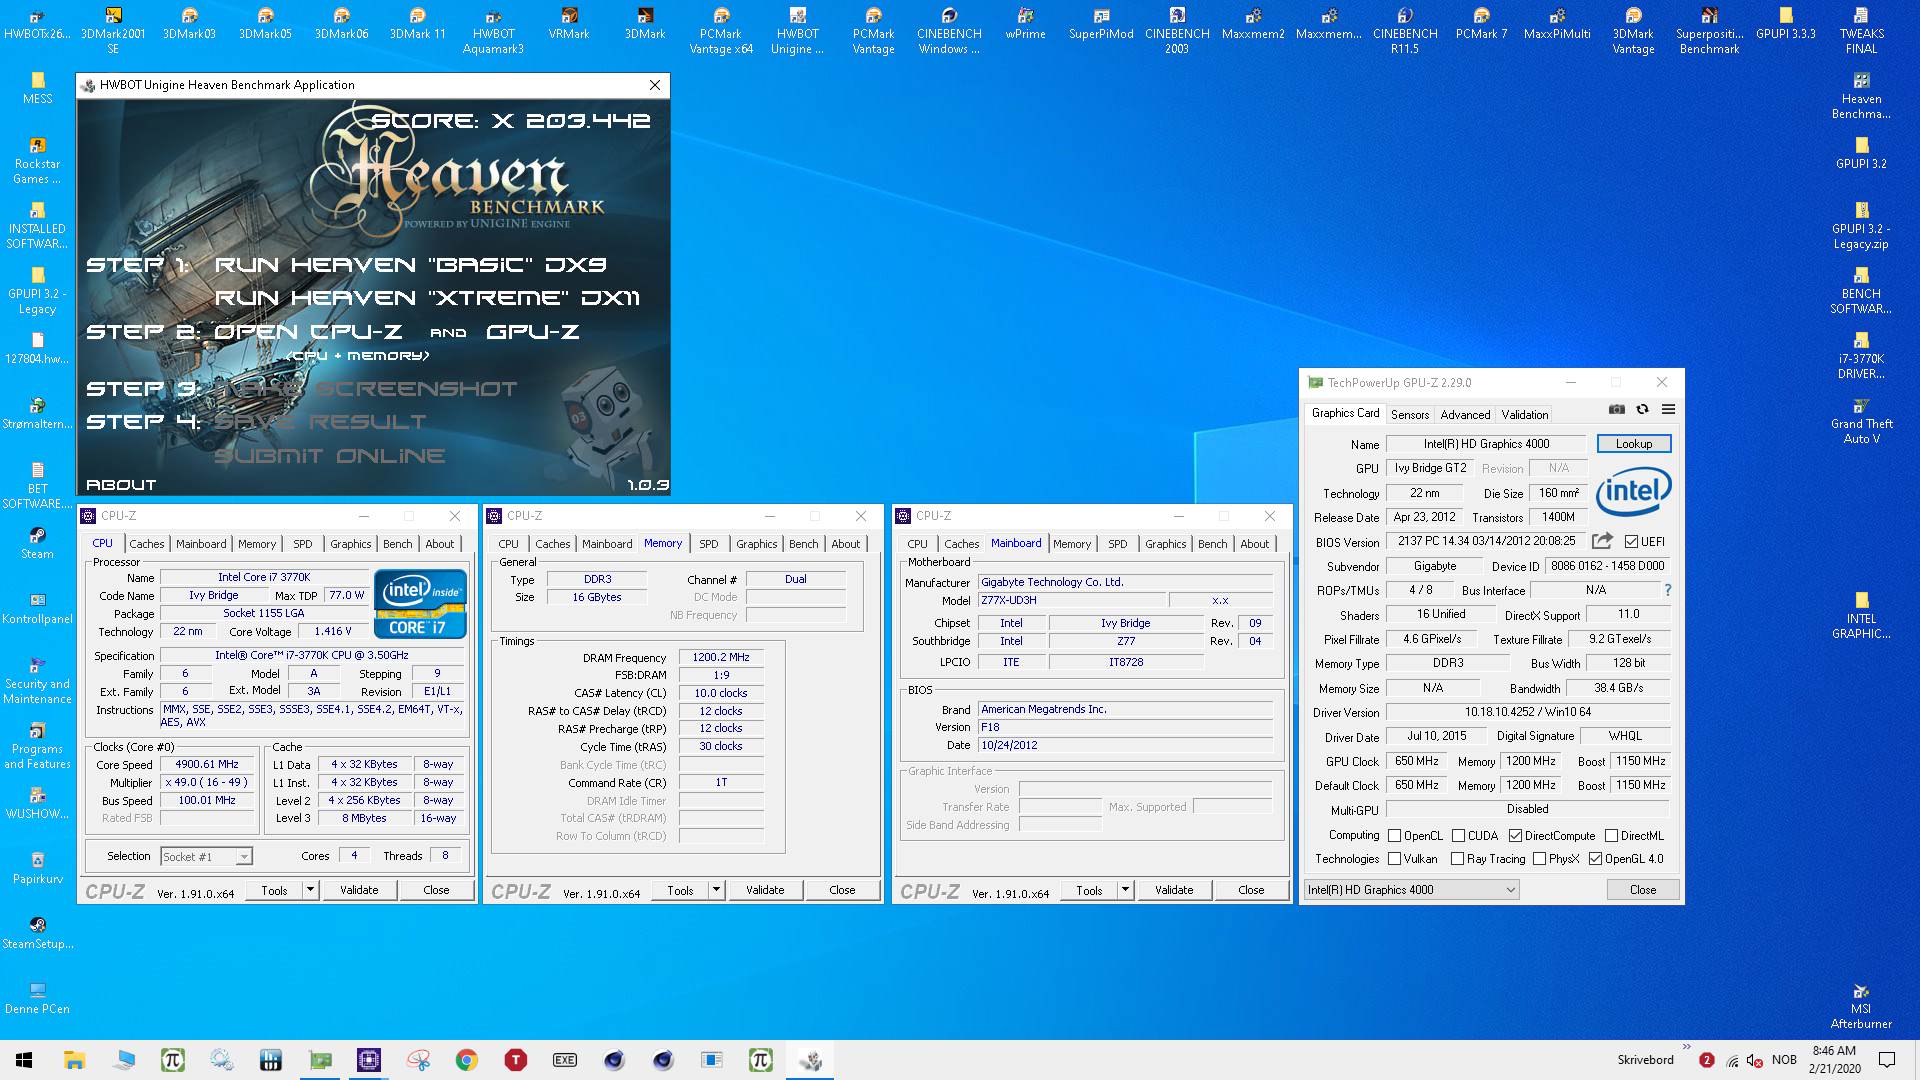Open the GPU-Z hamburger menu icon
This screenshot has width=1920, height=1080.
tap(1668, 409)
